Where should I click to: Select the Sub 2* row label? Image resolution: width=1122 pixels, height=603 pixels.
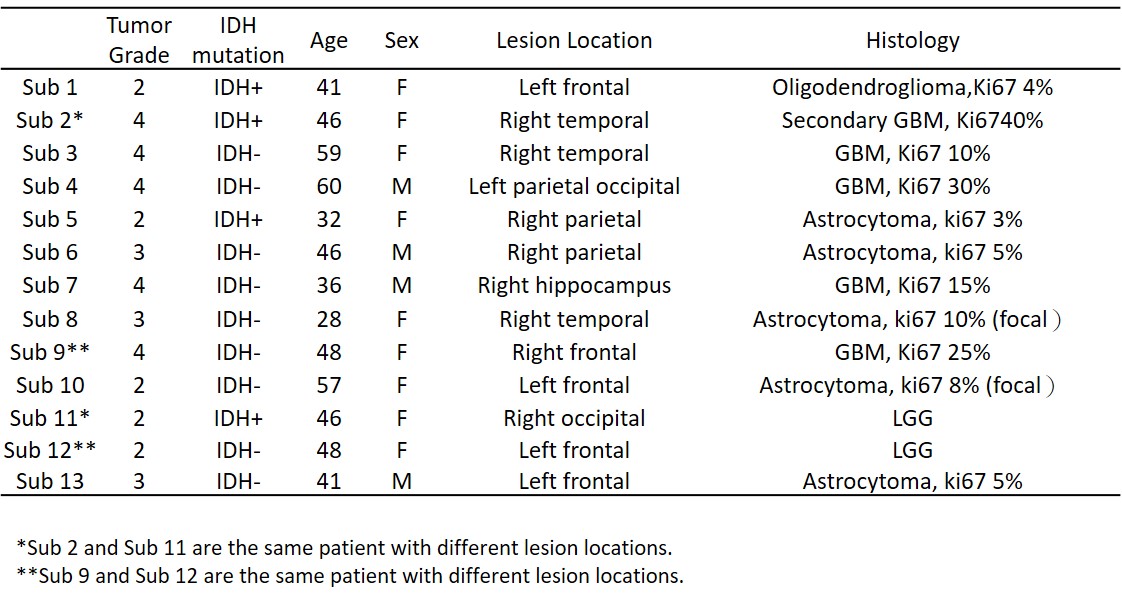click(49, 121)
